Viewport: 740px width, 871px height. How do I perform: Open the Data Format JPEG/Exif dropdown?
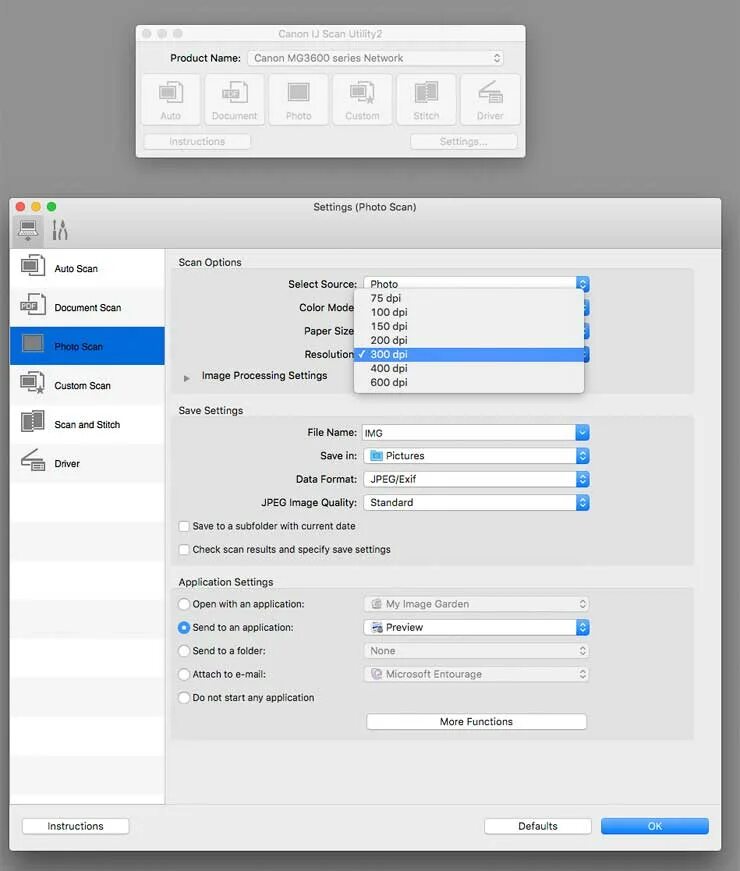click(476, 479)
